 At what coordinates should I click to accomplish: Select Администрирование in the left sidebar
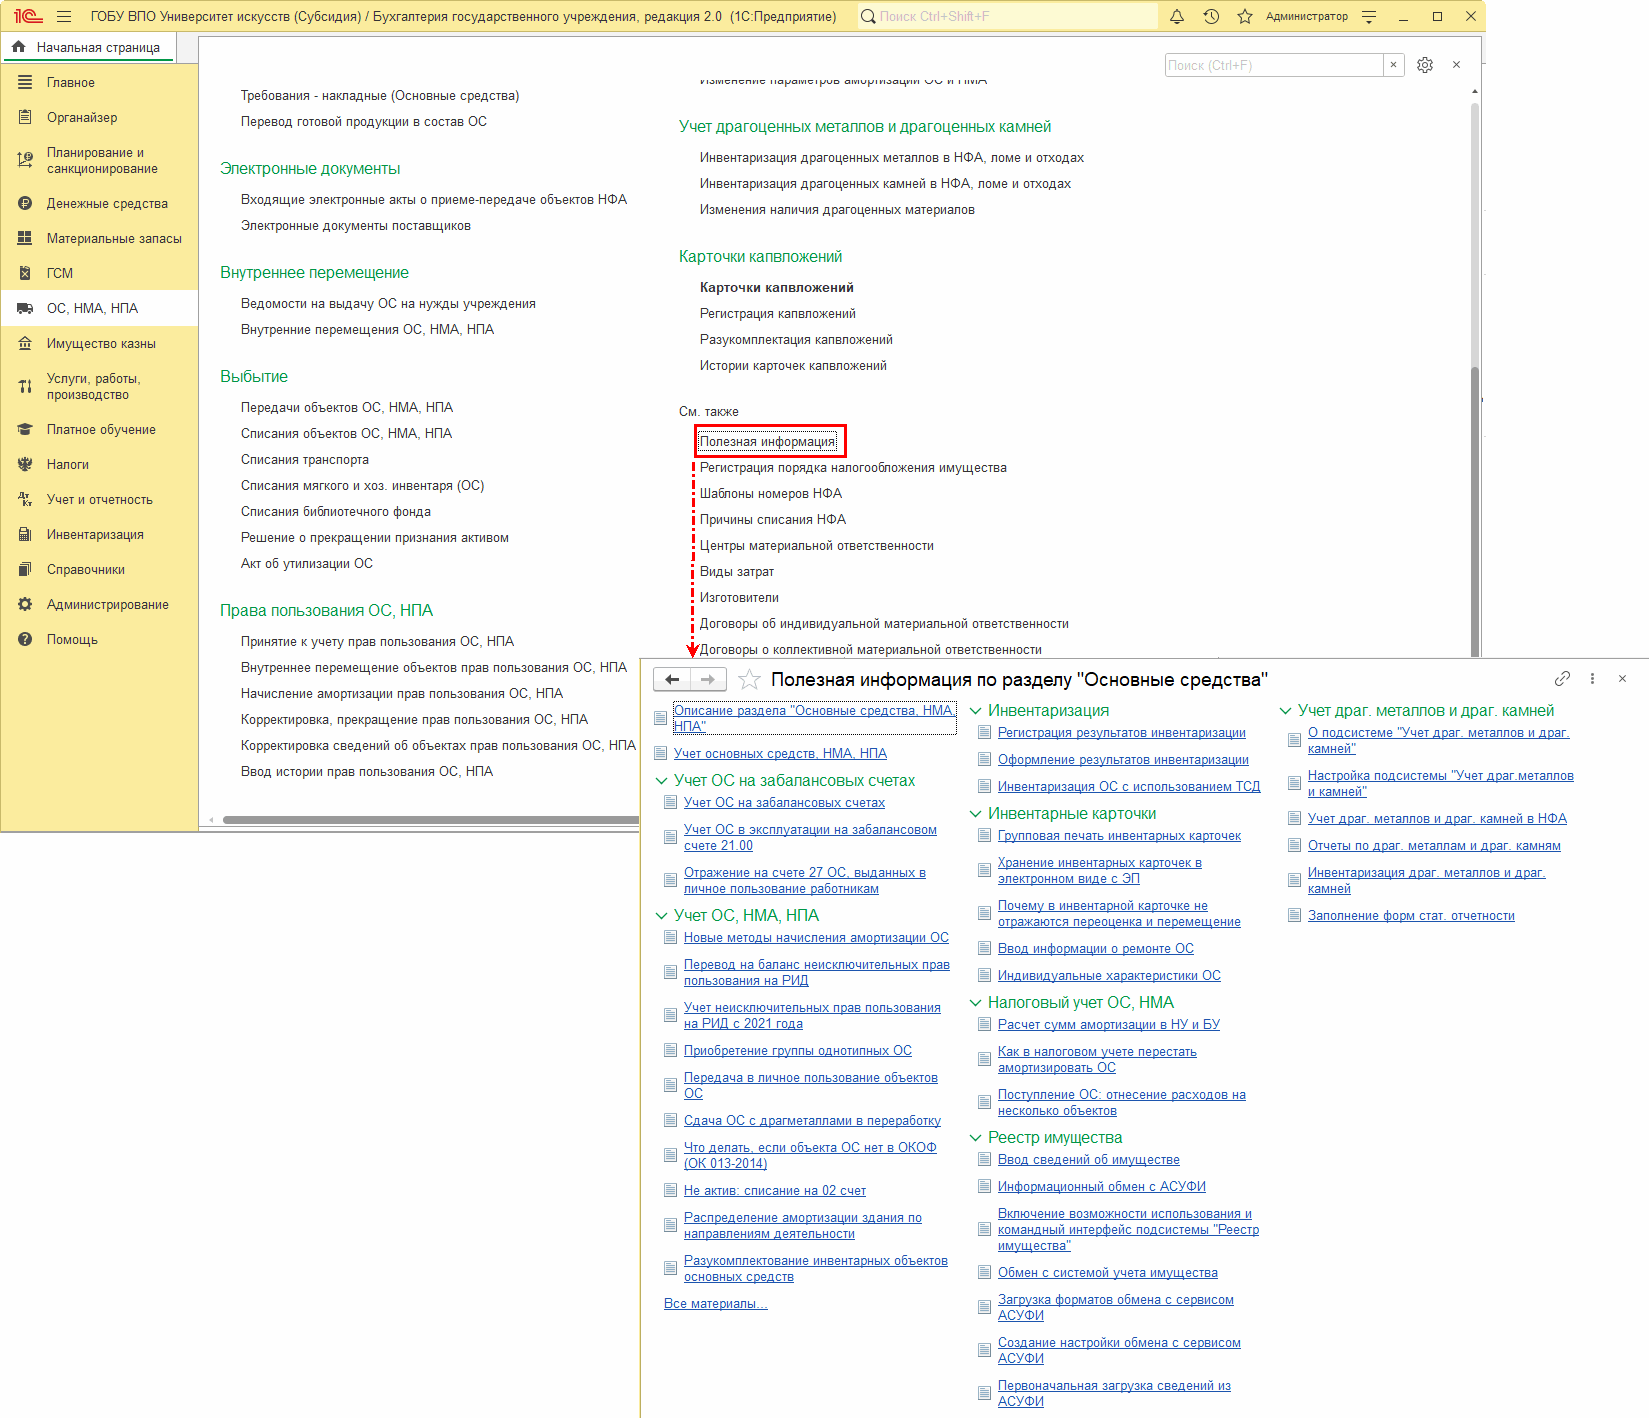[107, 605]
